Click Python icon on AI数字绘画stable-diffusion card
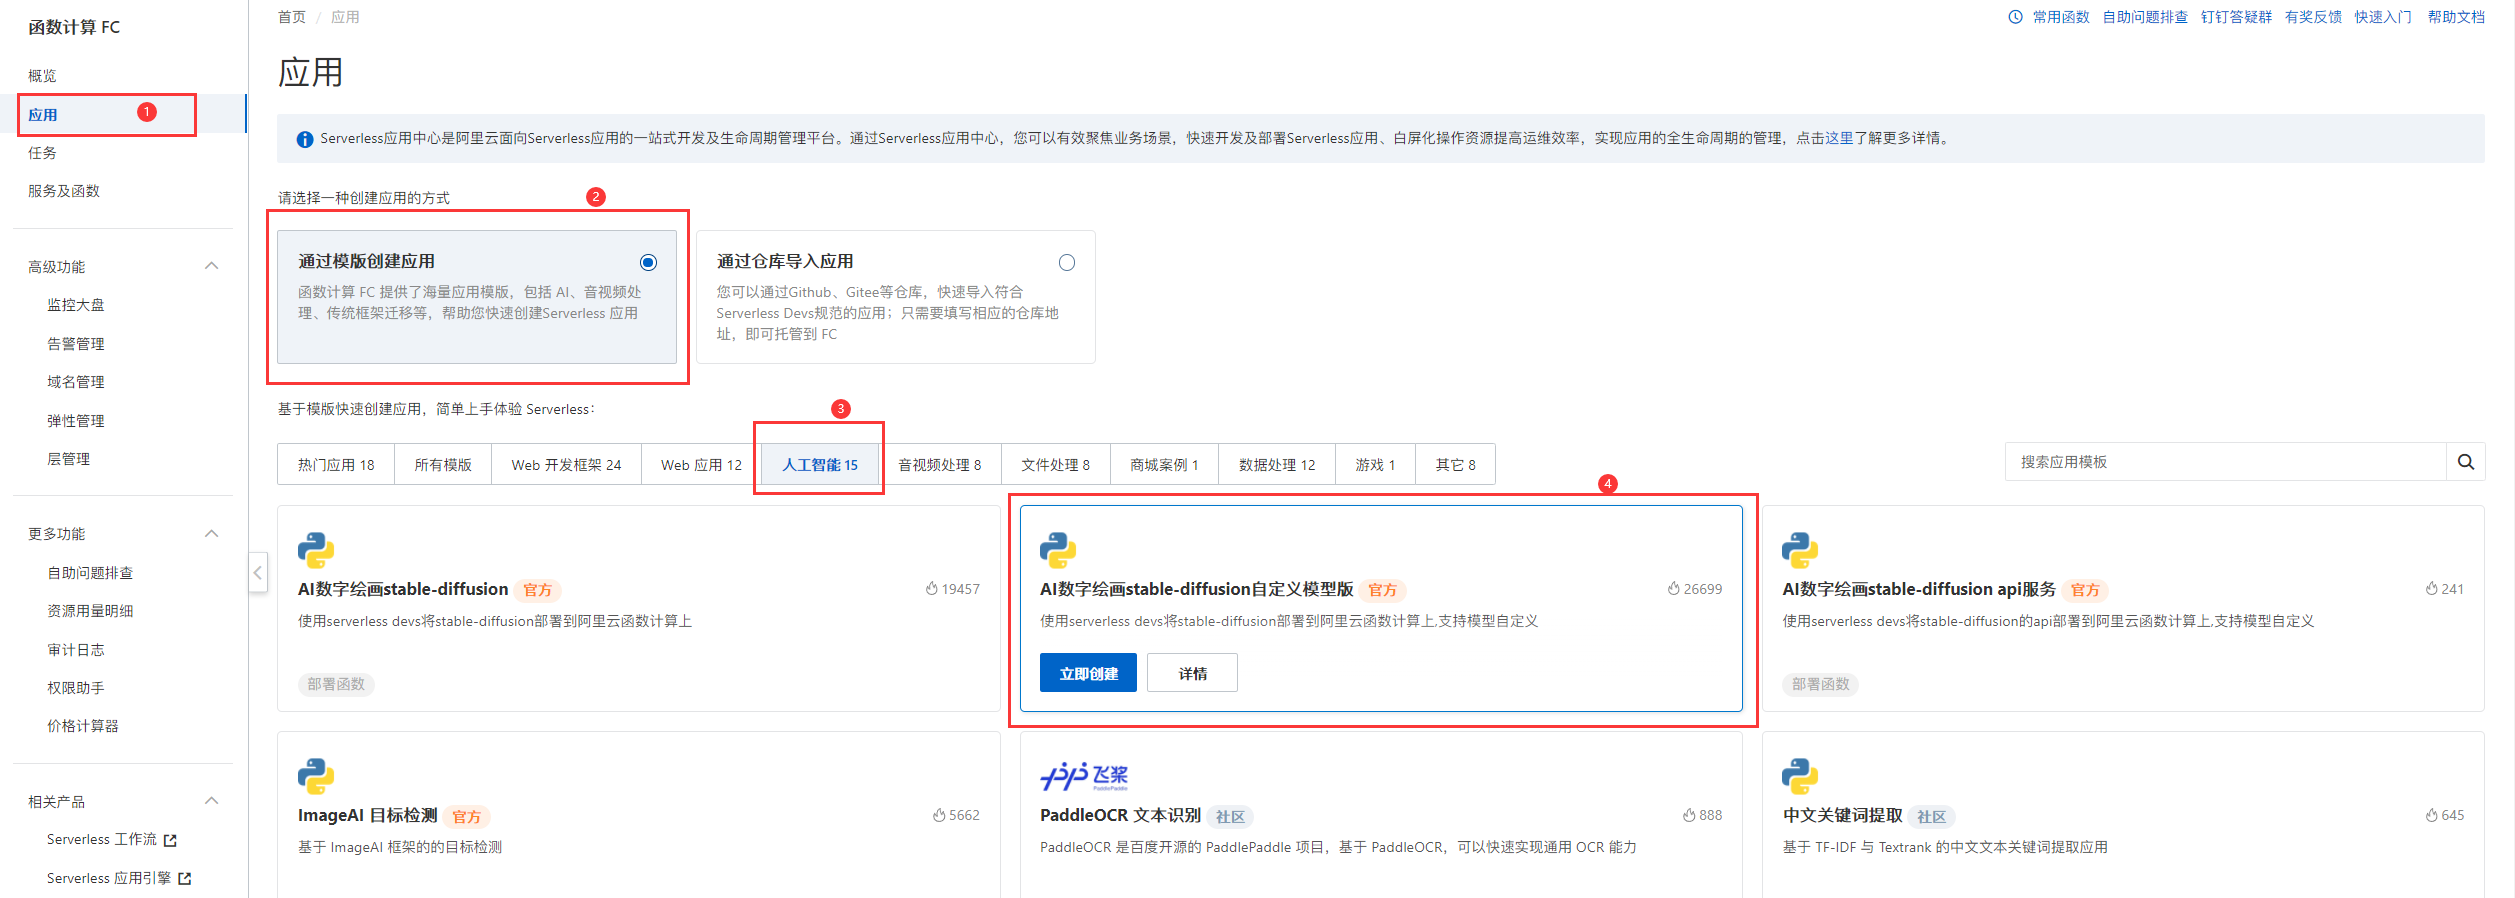2515x898 pixels. coord(316,550)
